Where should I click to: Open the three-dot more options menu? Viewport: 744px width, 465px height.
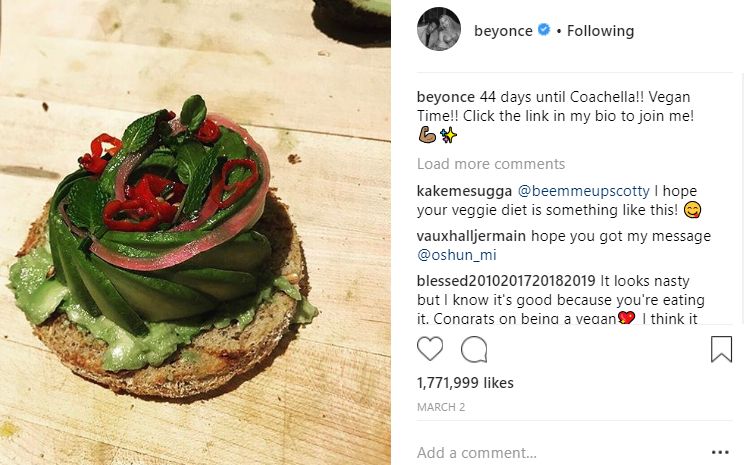720,452
